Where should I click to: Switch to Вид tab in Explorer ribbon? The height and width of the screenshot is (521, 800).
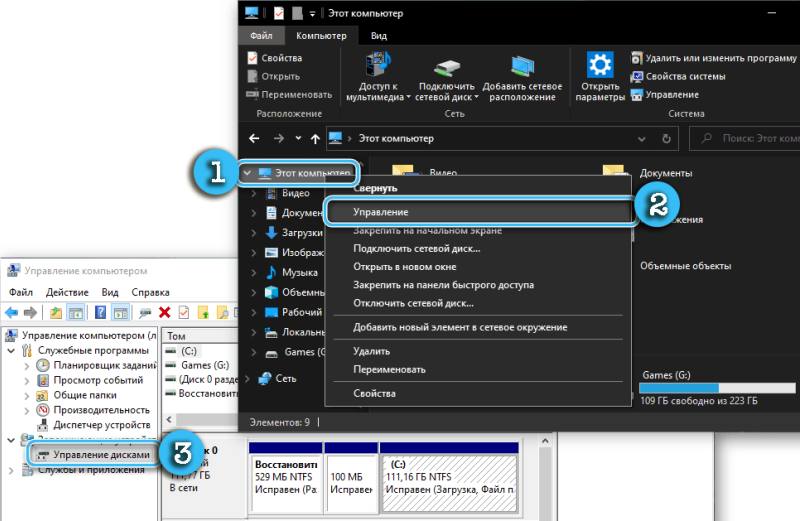[x=379, y=36]
